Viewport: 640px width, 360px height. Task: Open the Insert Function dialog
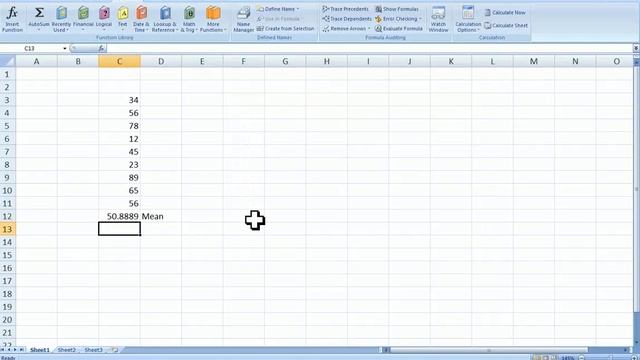pyautogui.click(x=12, y=18)
